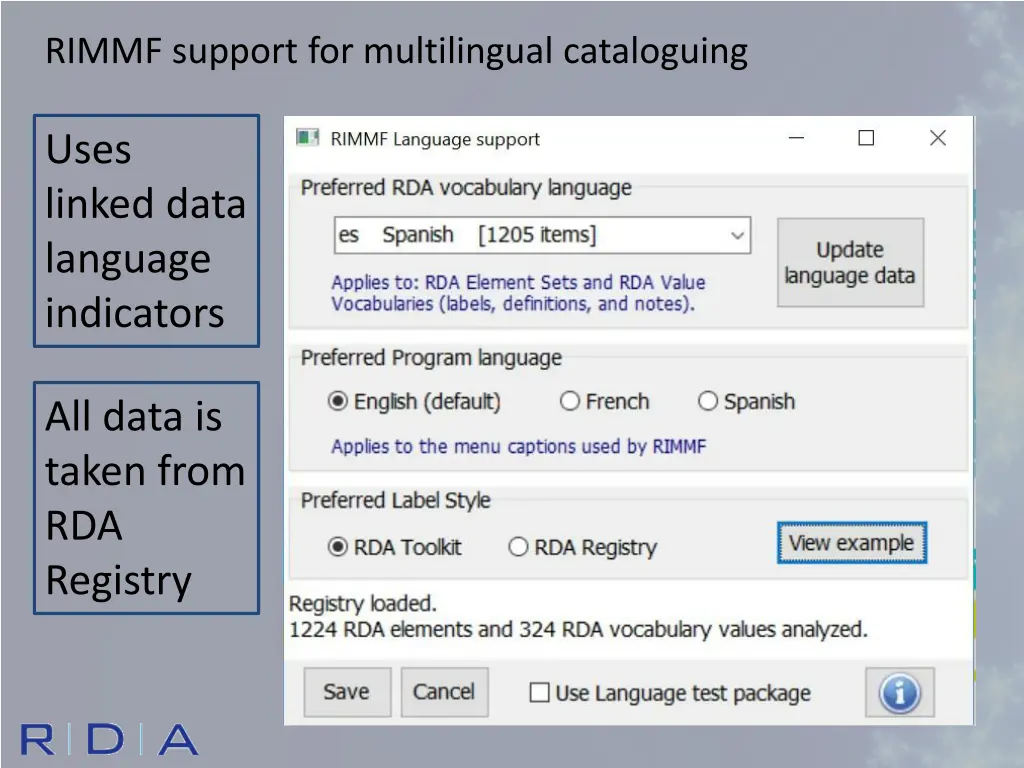Click 'Applies to: RDA Element Sets' note
This screenshot has height=768, width=1024.
(x=519, y=293)
